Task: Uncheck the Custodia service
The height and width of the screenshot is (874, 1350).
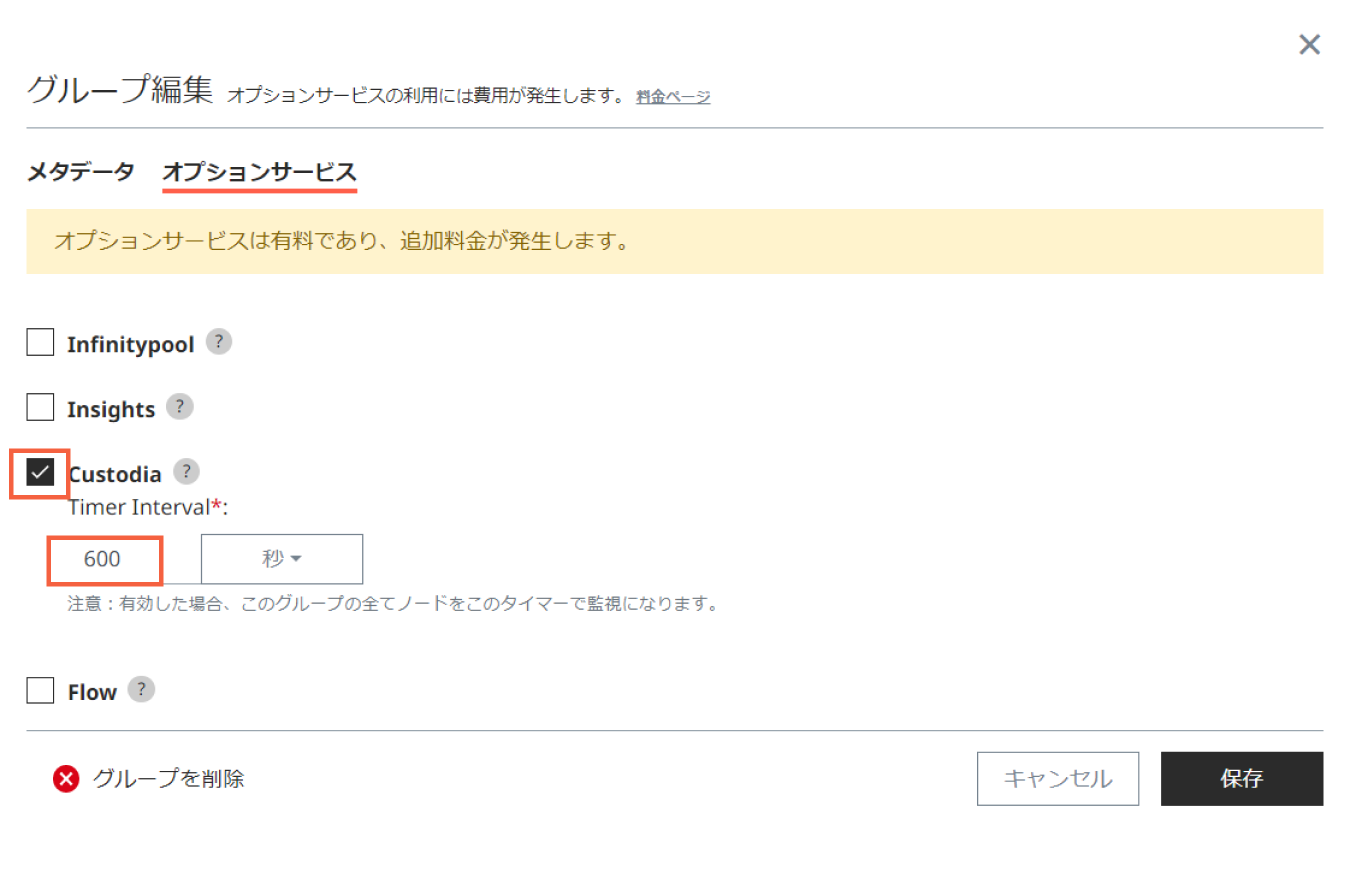Action: tap(40, 472)
